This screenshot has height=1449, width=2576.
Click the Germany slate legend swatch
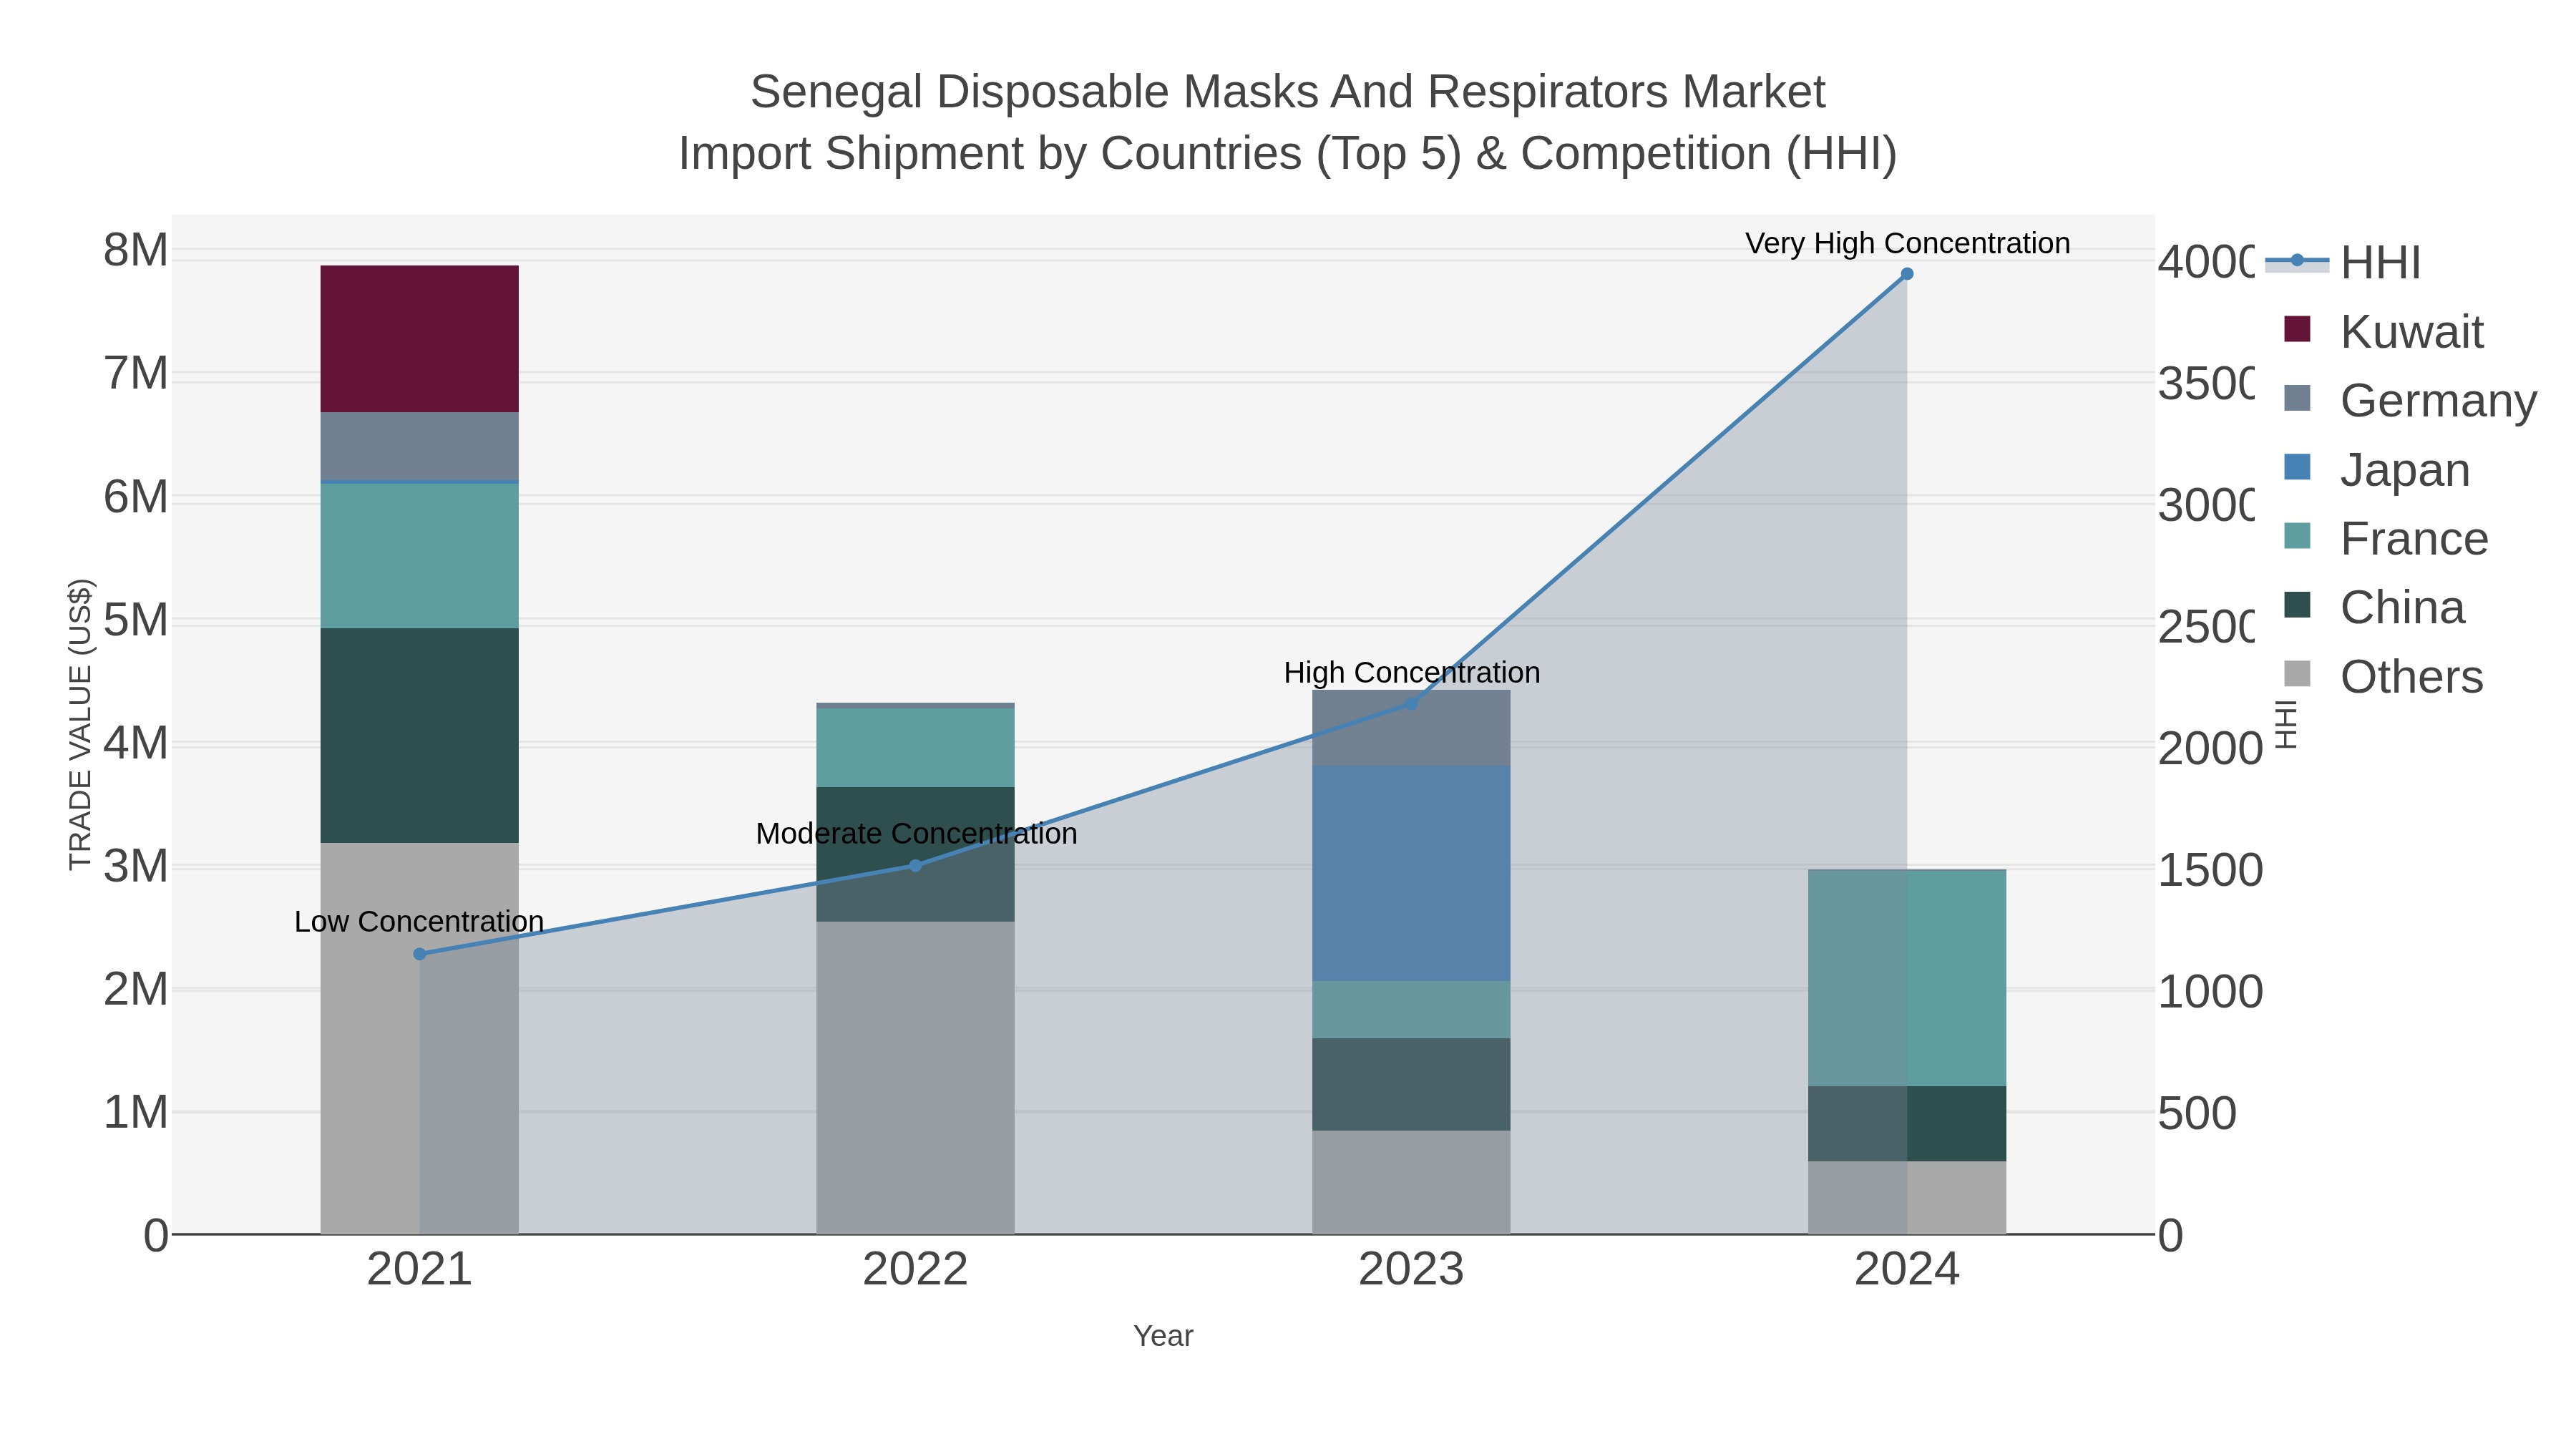[x=2298, y=397]
